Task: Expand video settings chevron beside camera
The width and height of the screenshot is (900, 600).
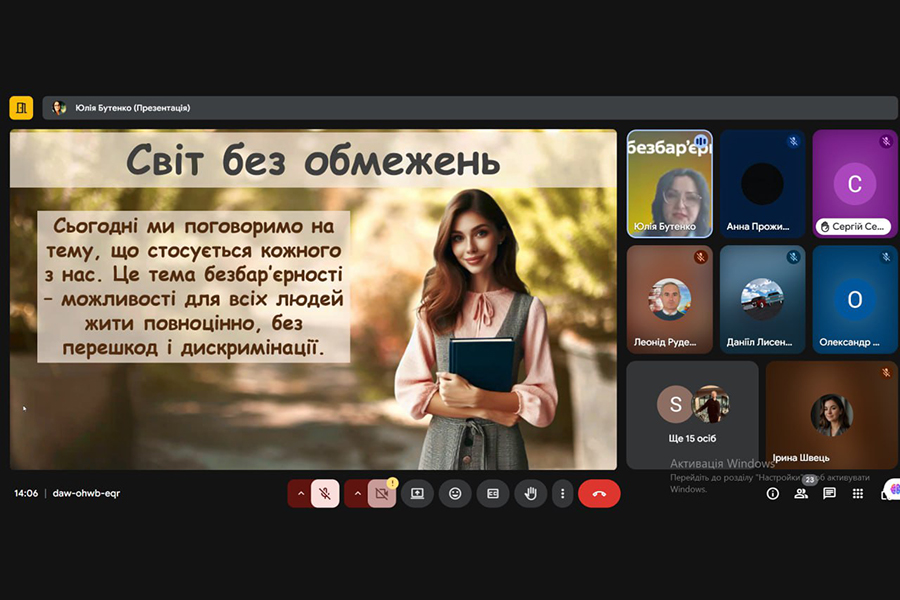Action: pyautogui.click(x=357, y=493)
